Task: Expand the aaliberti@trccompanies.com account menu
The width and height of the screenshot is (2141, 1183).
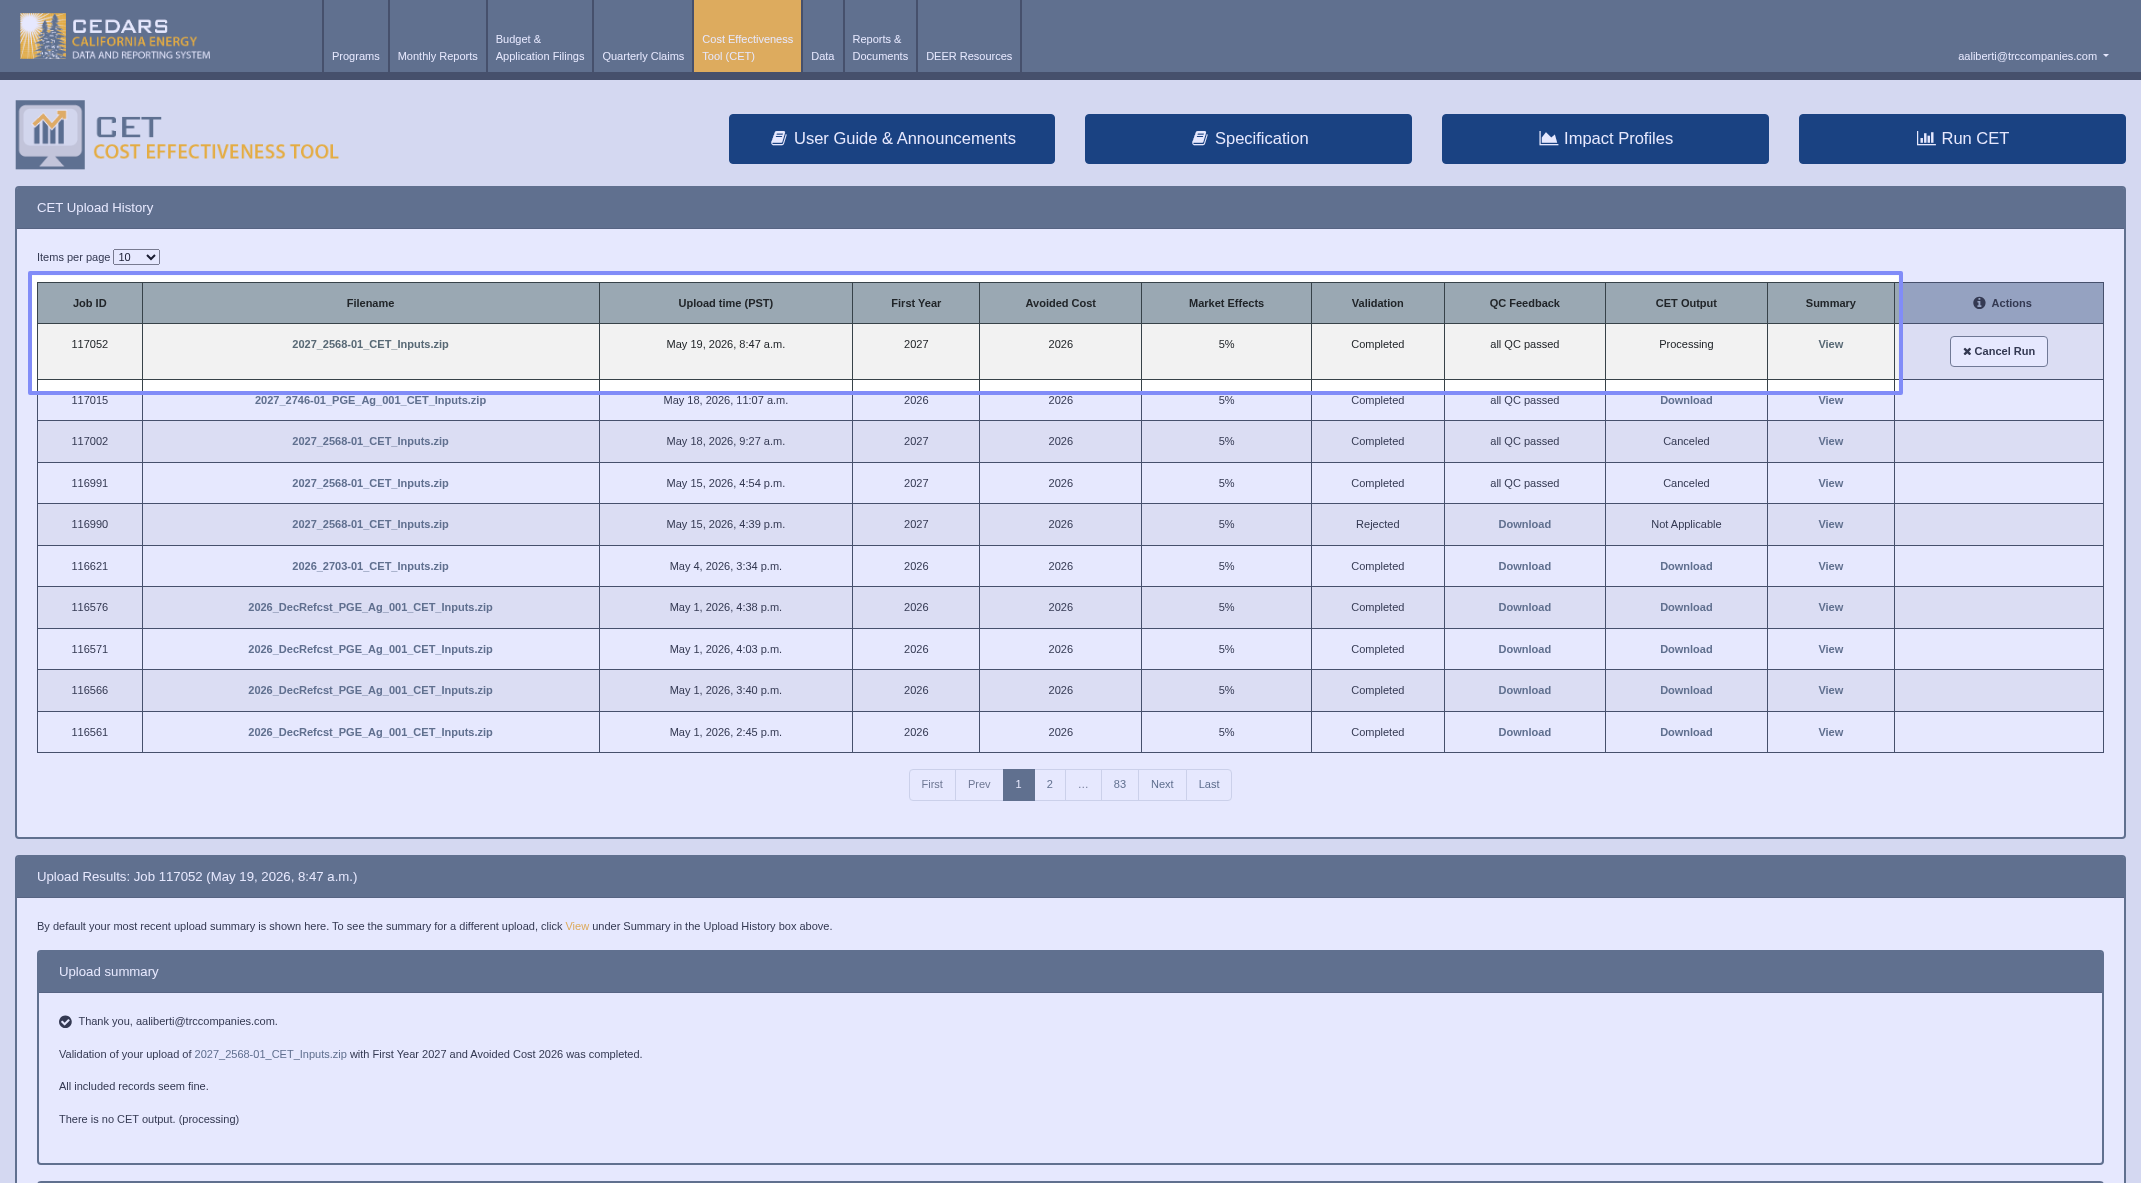Action: pyautogui.click(x=2033, y=56)
